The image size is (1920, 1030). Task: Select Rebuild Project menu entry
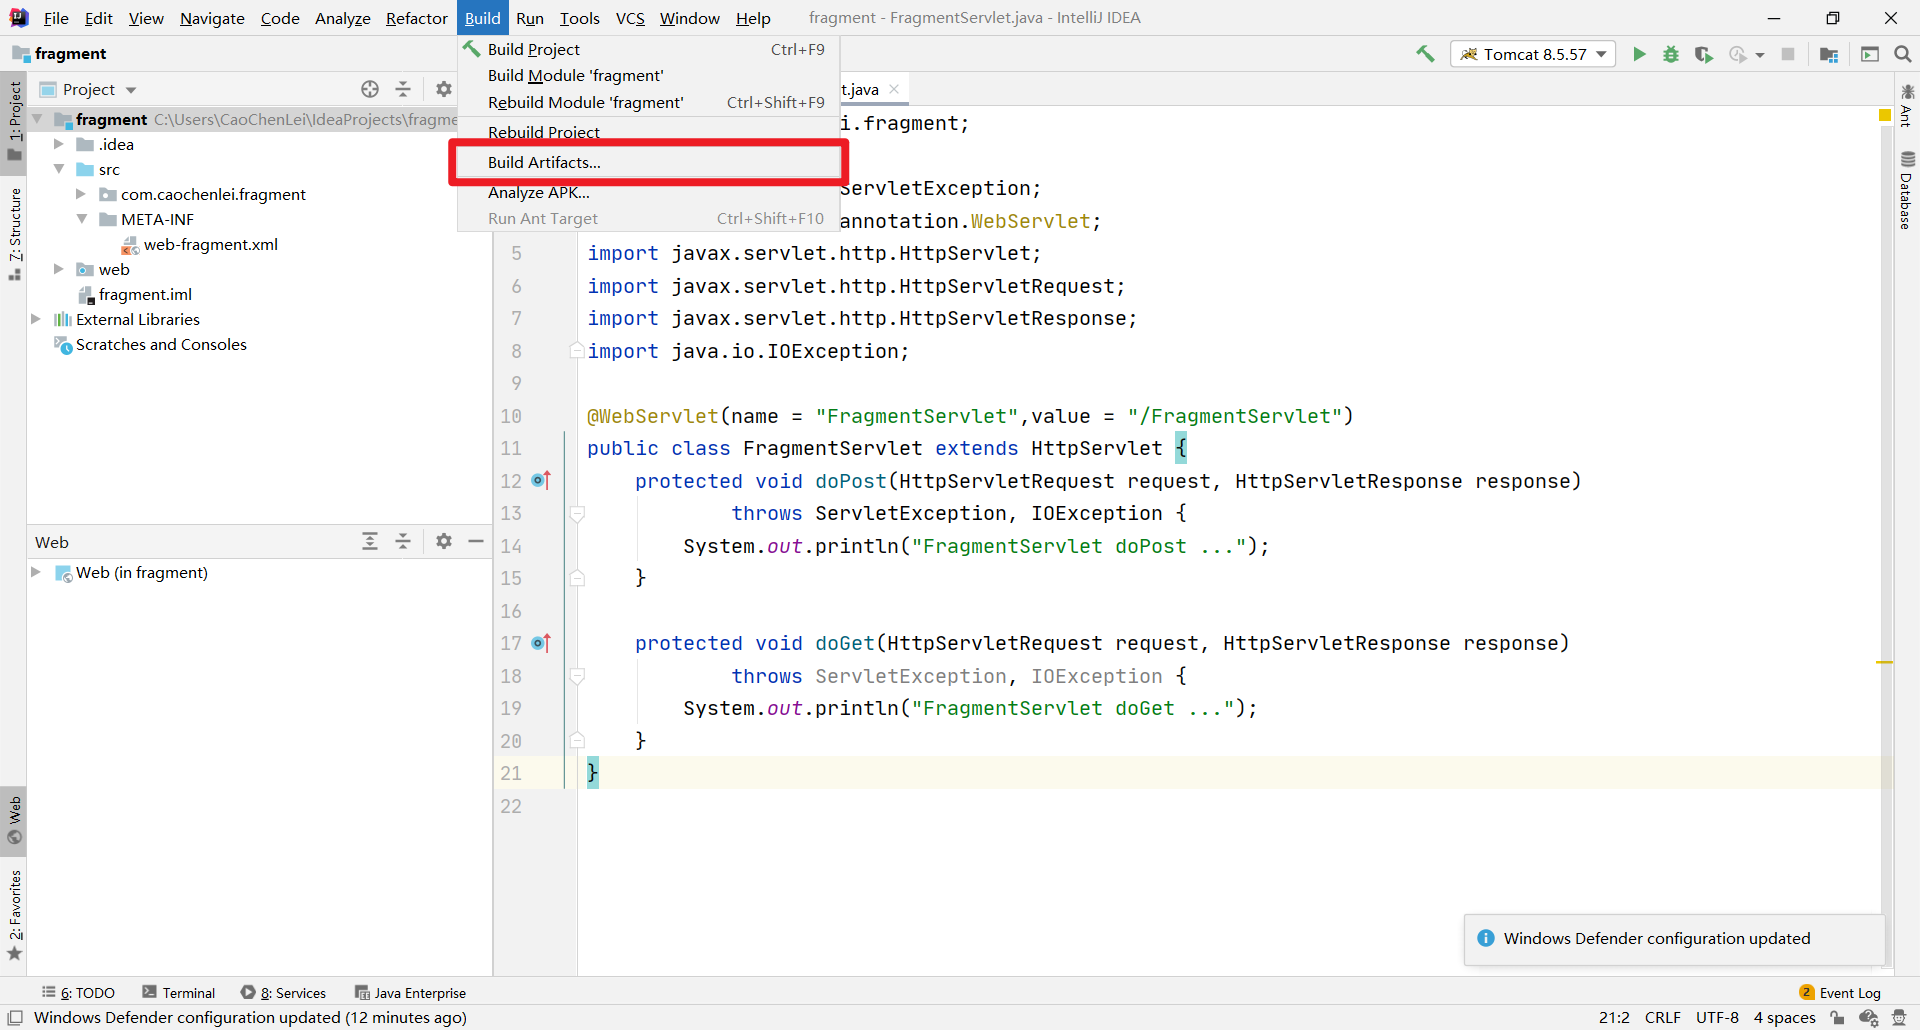click(x=648, y=132)
